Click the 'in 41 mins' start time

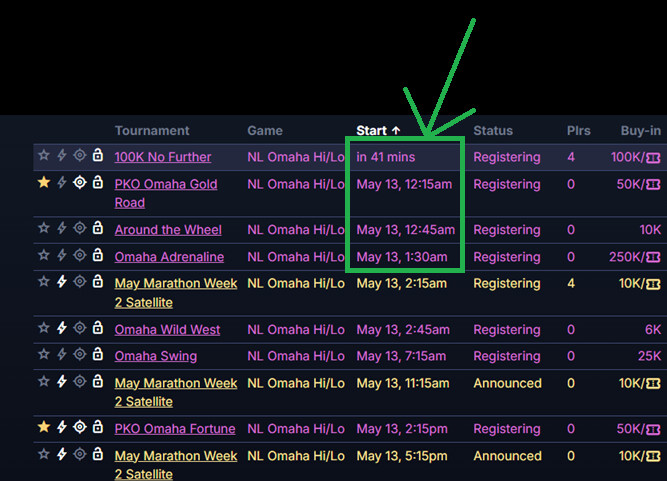pyautogui.click(x=385, y=157)
